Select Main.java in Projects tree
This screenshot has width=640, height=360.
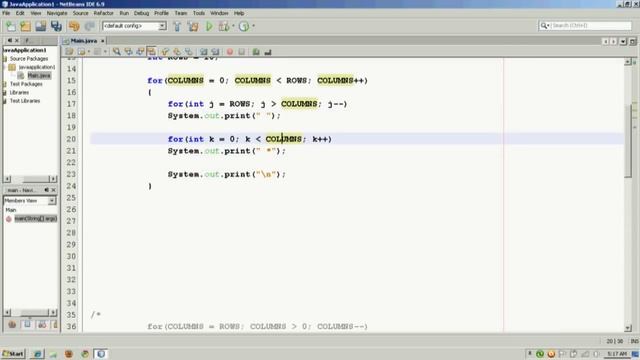(x=39, y=76)
